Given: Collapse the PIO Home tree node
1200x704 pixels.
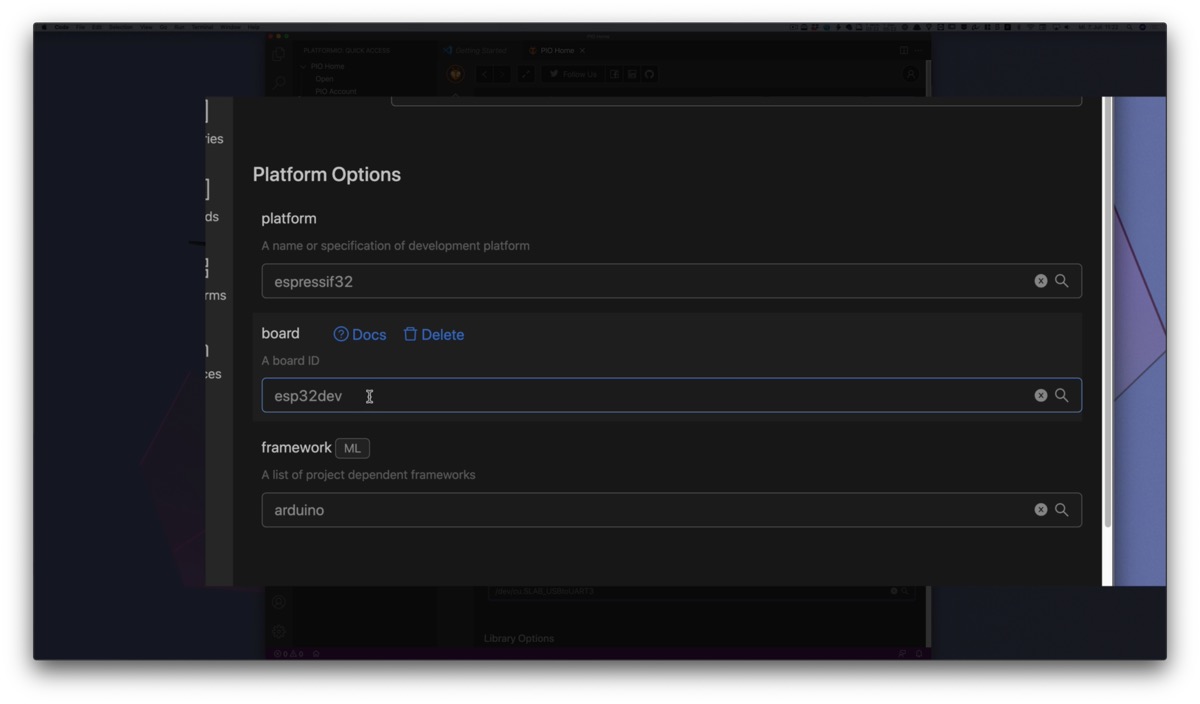Looking at the screenshot, I should tap(304, 66).
